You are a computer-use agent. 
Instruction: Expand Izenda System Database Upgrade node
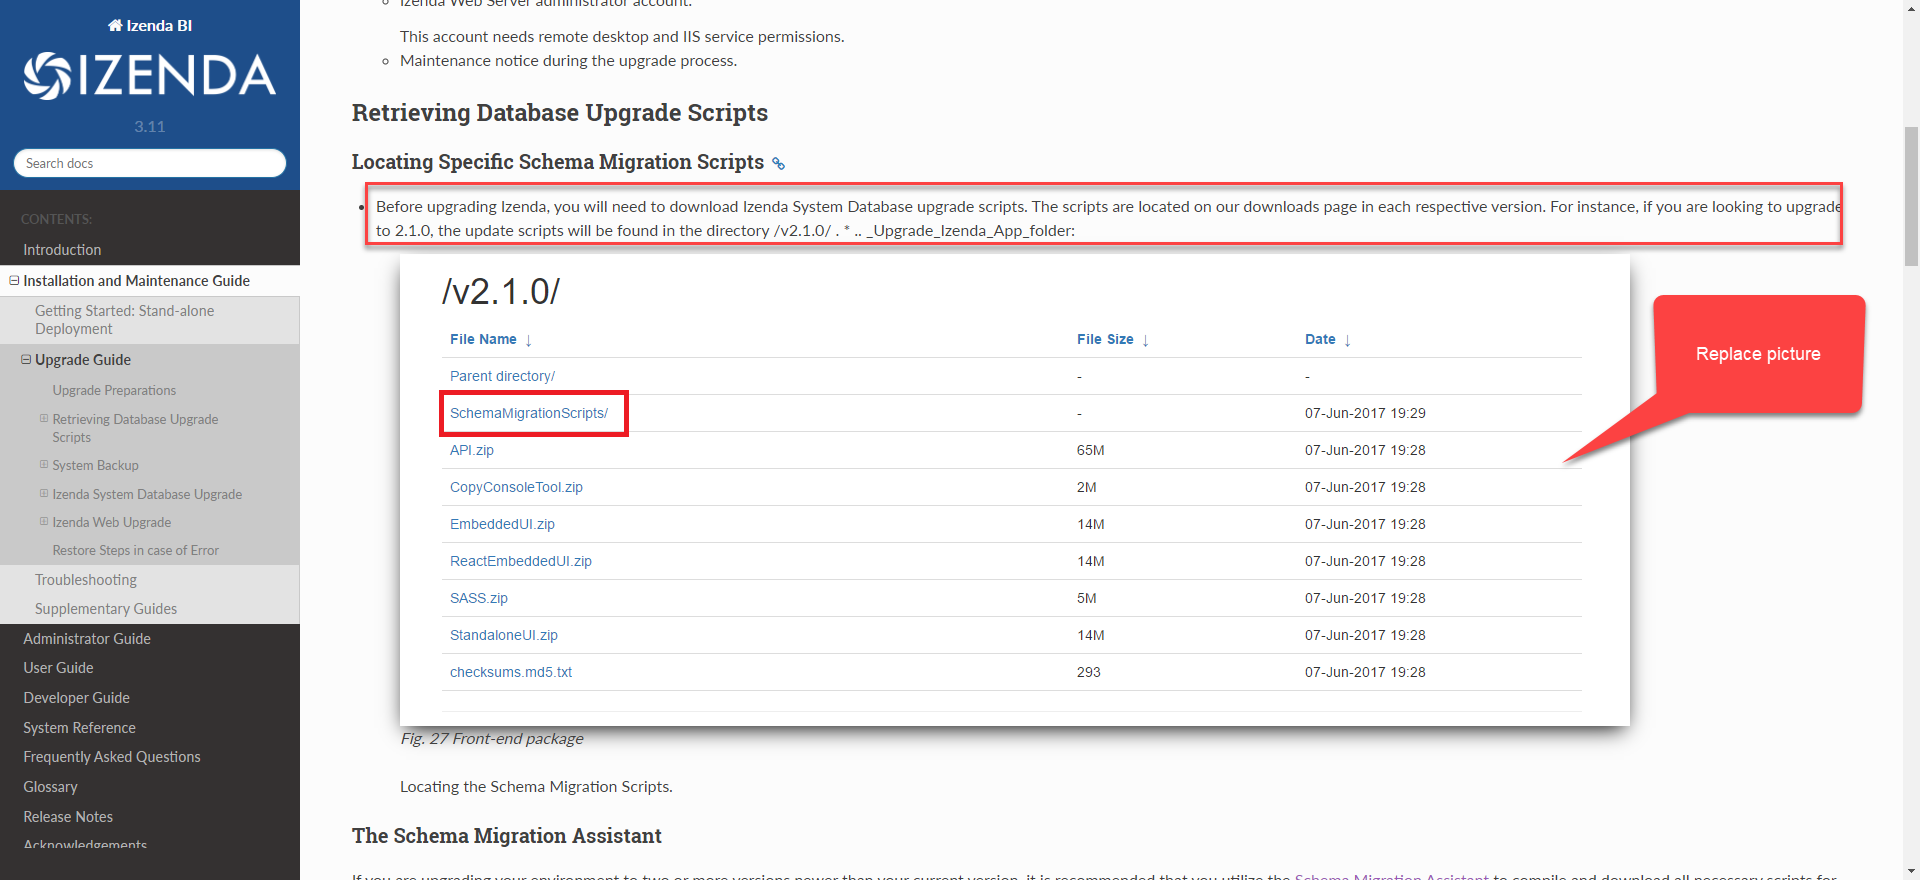click(x=44, y=494)
